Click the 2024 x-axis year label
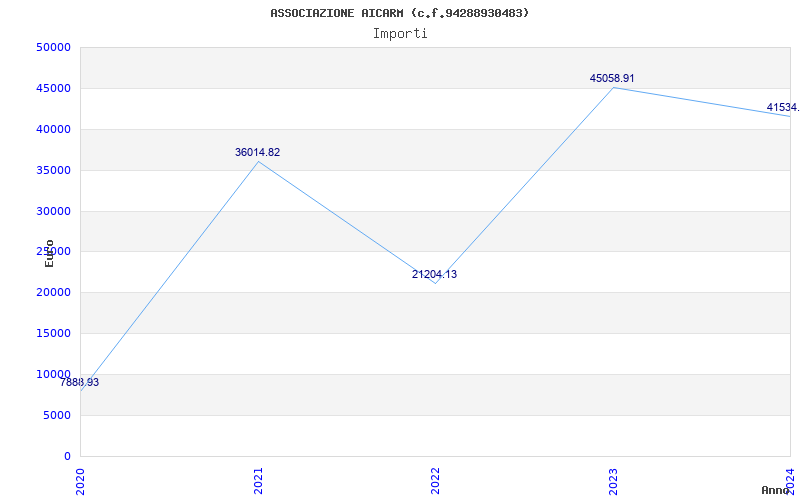 coord(790,481)
